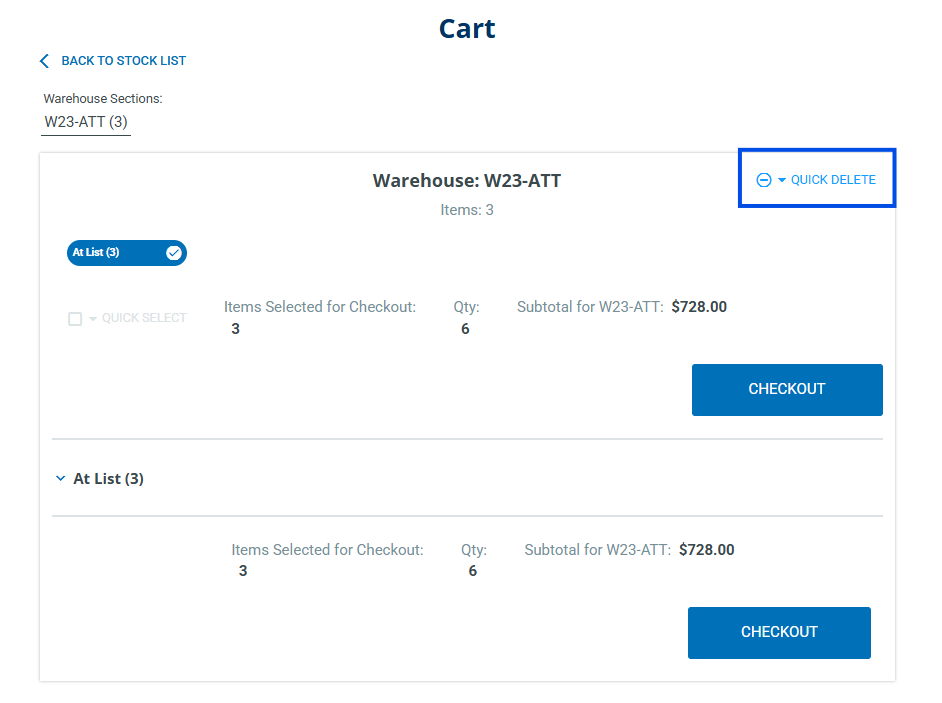
Task: Click the At List (3) section heading
Action: pos(108,479)
